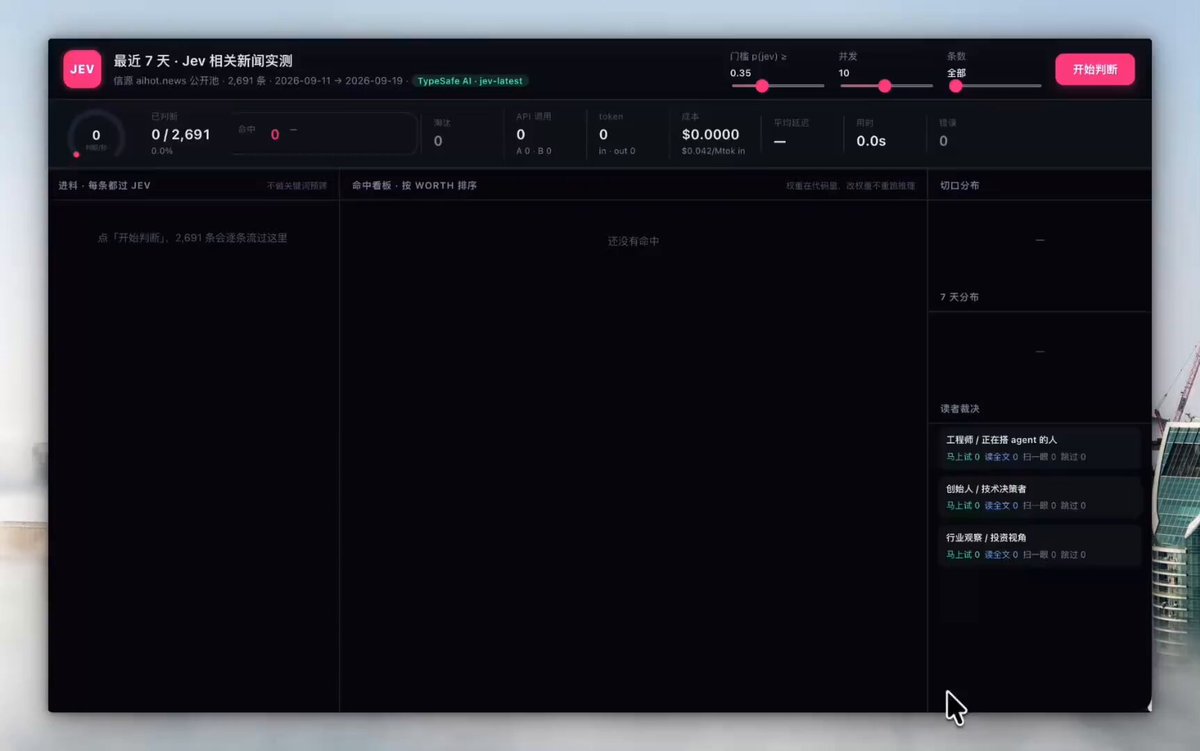Click 读全文 in the 创始人 card
The width and height of the screenshot is (1200, 751).
(1001, 506)
